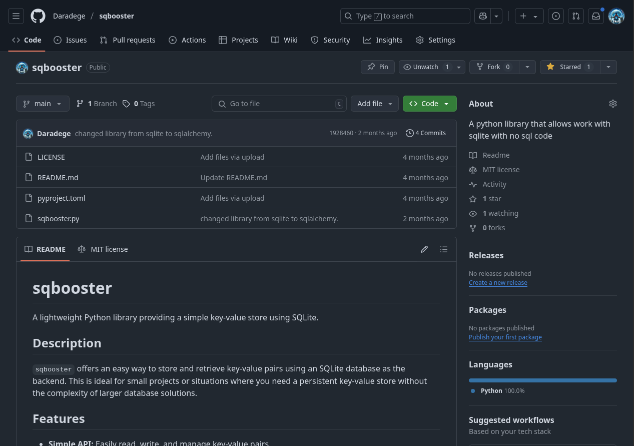This screenshot has height=446, width=634.
Task: Go to the Actions tab
Action: [x=187, y=40]
